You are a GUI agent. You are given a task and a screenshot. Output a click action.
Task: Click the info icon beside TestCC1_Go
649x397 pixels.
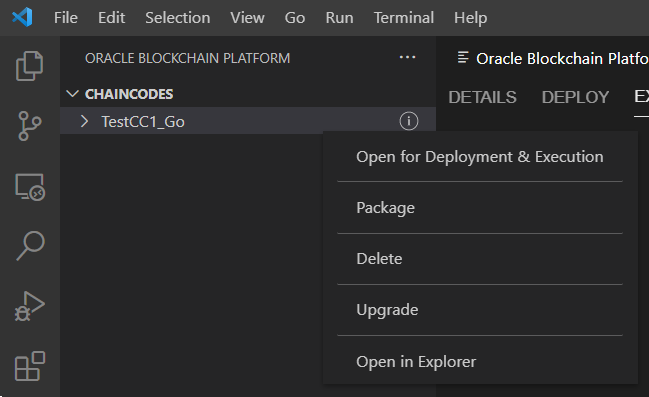(x=409, y=121)
